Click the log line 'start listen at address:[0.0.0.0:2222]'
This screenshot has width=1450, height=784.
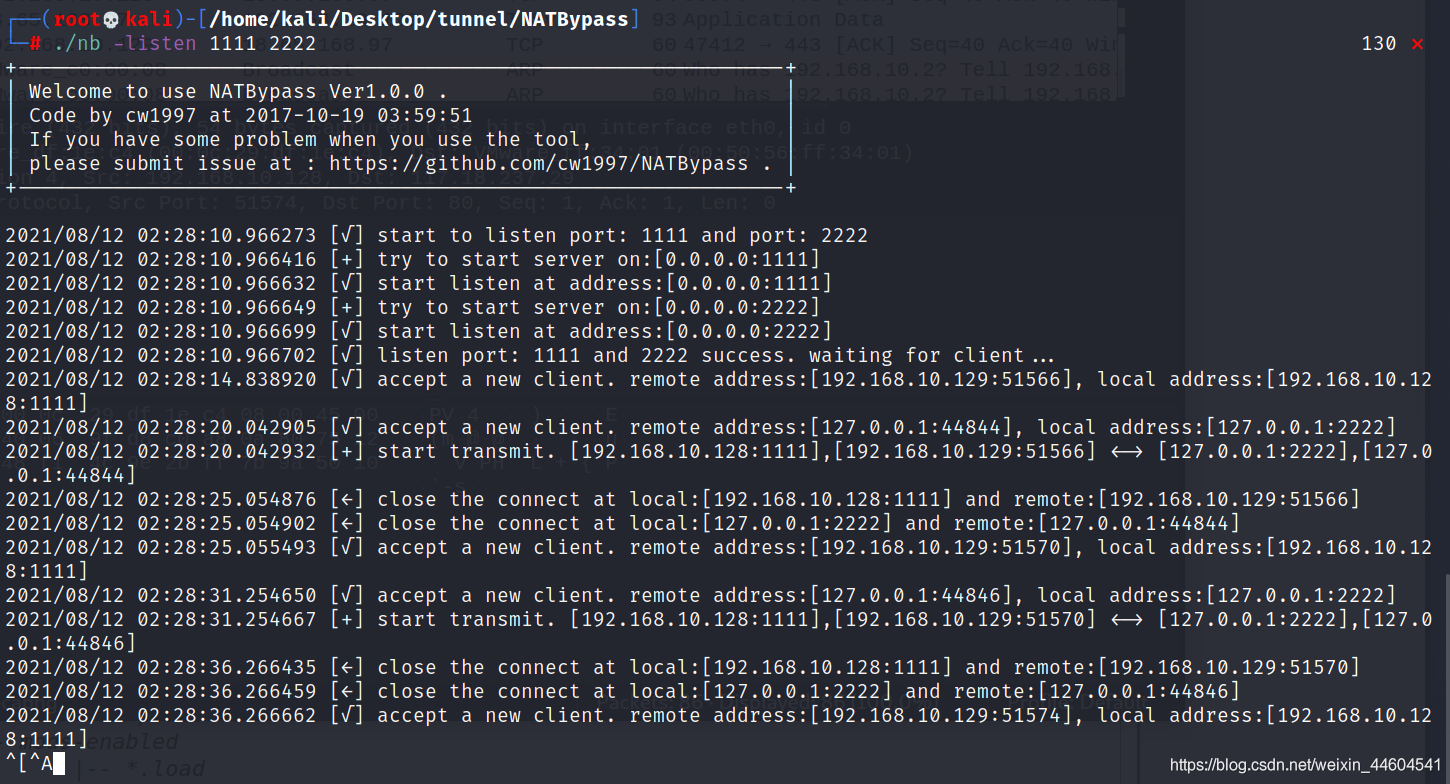[419, 332]
